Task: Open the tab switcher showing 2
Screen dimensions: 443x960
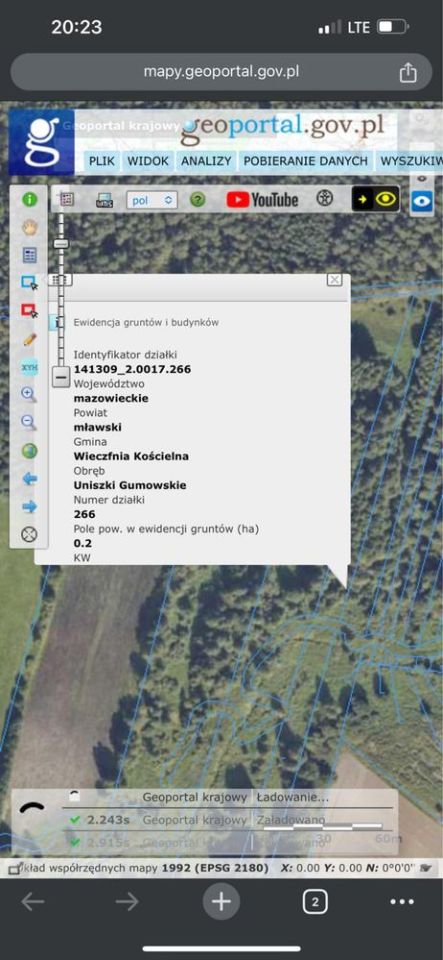Action: click(315, 901)
